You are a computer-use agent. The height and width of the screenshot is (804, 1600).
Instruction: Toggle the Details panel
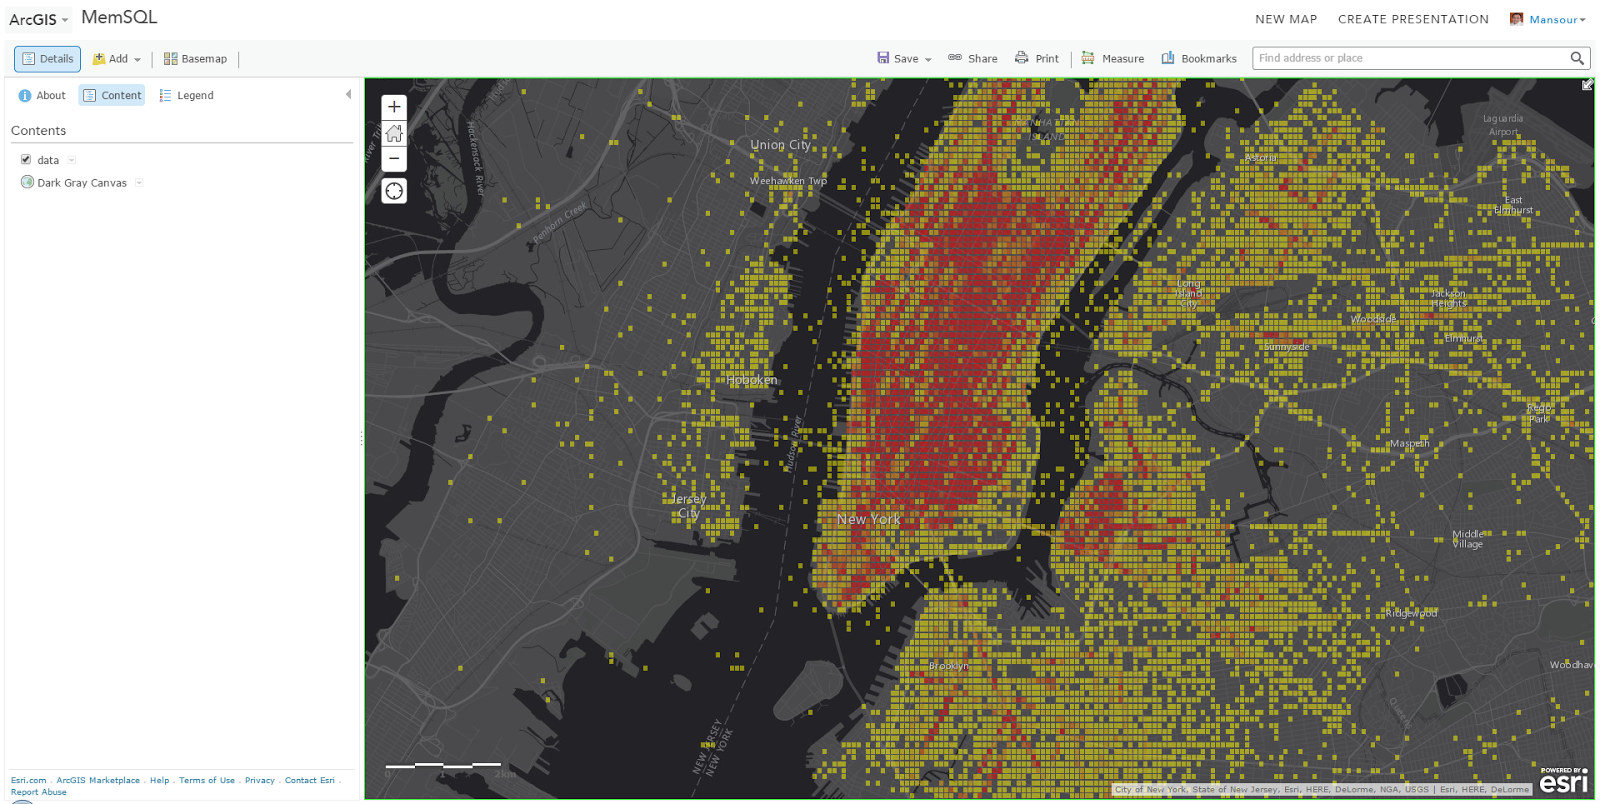pos(47,59)
